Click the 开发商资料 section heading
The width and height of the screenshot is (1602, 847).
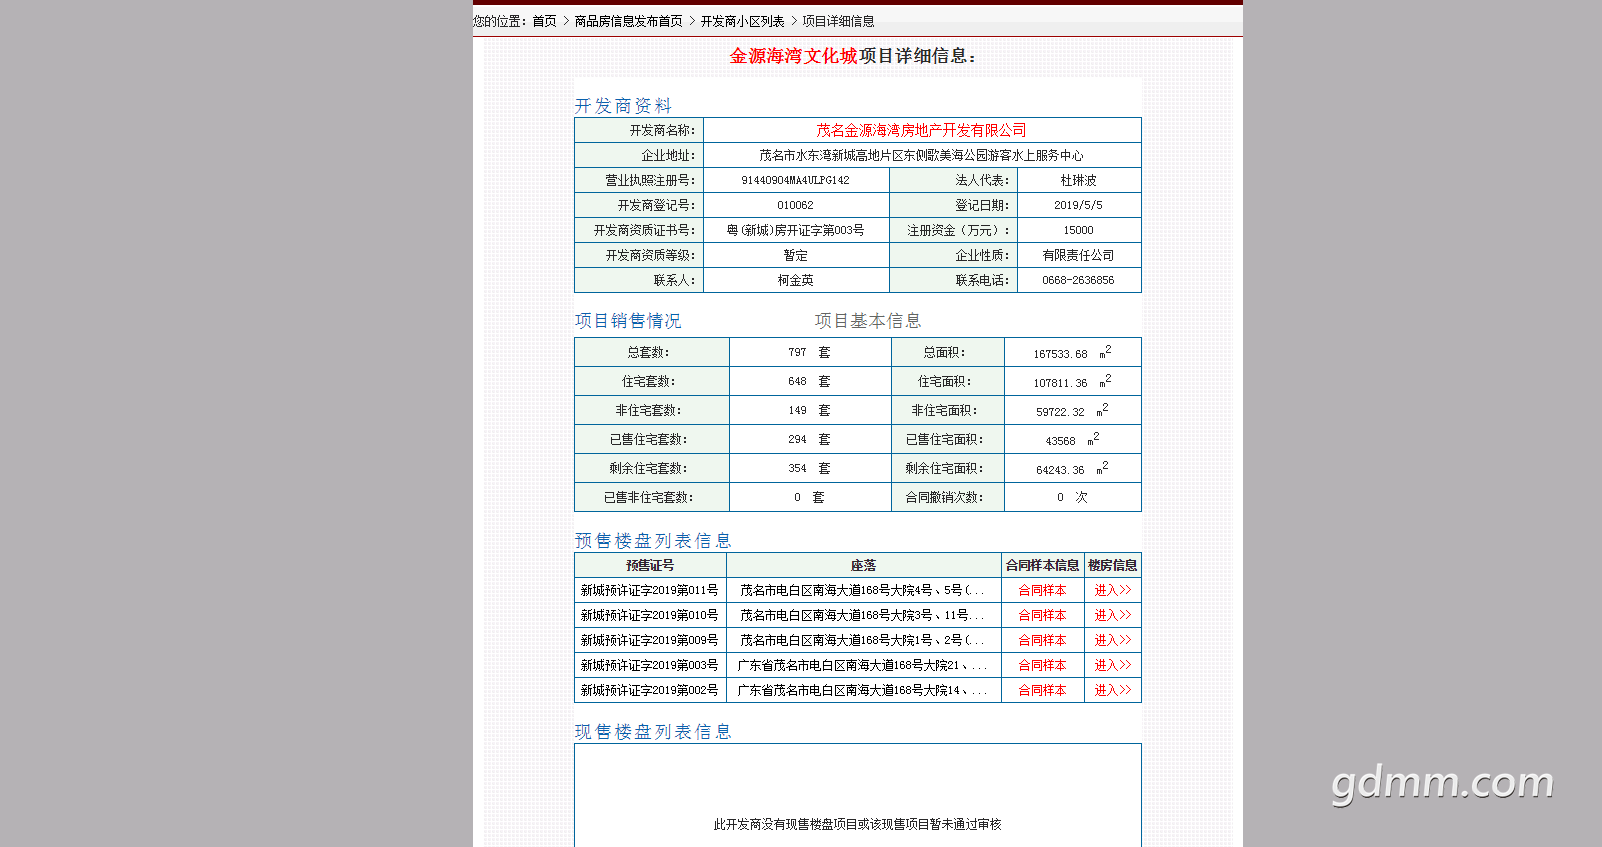tap(623, 106)
